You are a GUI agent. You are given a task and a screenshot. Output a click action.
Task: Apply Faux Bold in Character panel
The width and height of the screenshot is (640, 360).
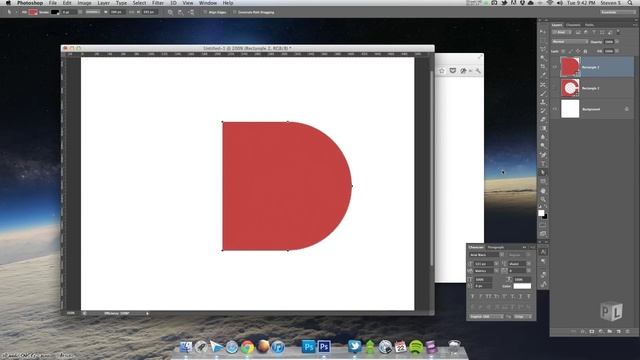pyautogui.click(x=473, y=296)
